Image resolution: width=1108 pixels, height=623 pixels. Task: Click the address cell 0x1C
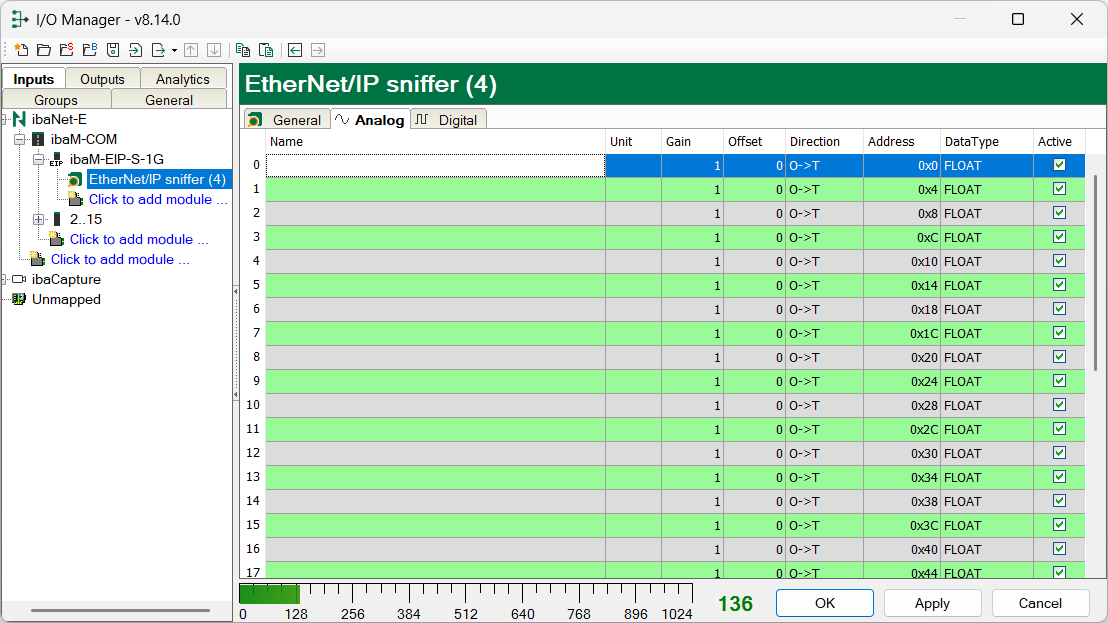902,333
